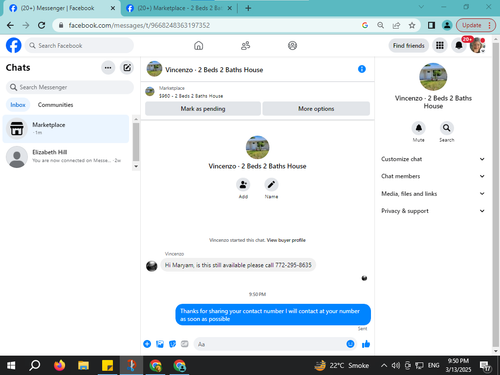Screen dimensions: 500x375
Task: Click the Facebook logo home icon
Action: click(x=14, y=45)
